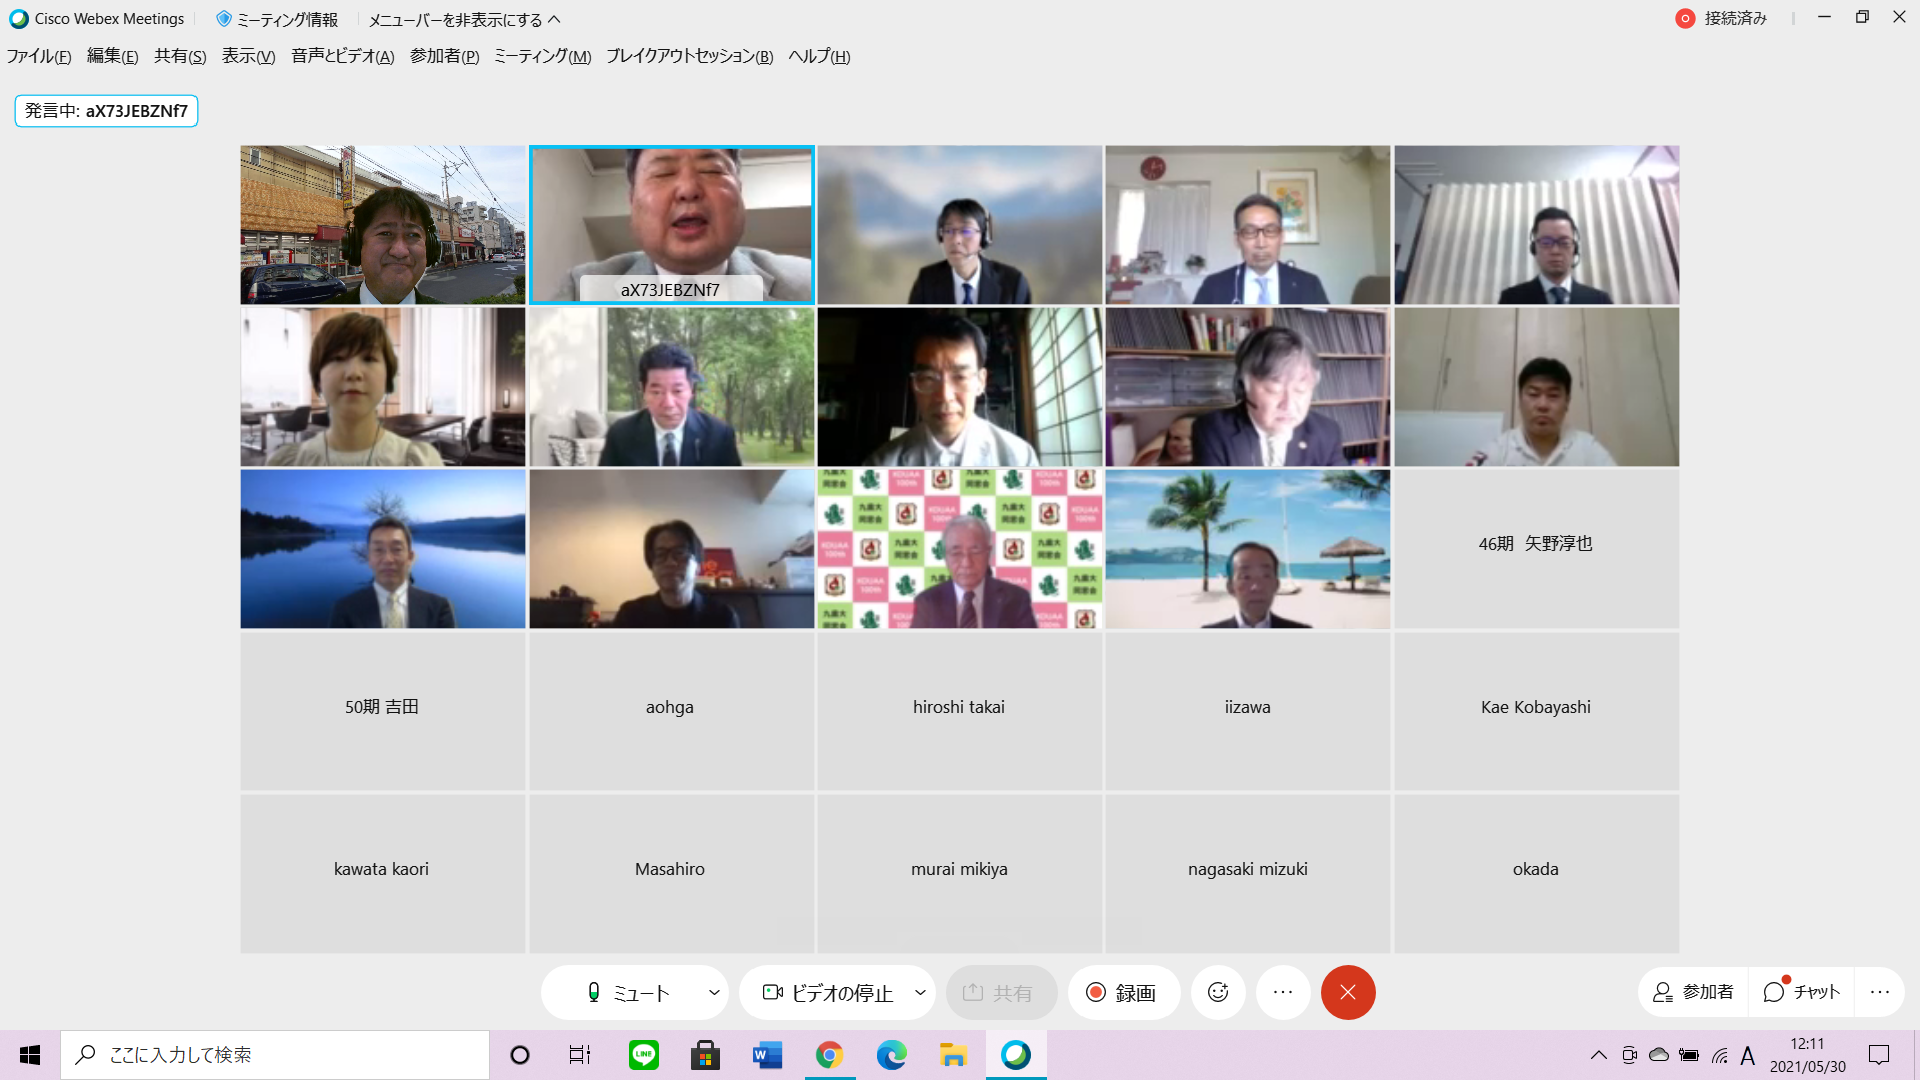Click the 発言中 speaker label
This screenshot has height=1080, width=1920.
(x=106, y=111)
